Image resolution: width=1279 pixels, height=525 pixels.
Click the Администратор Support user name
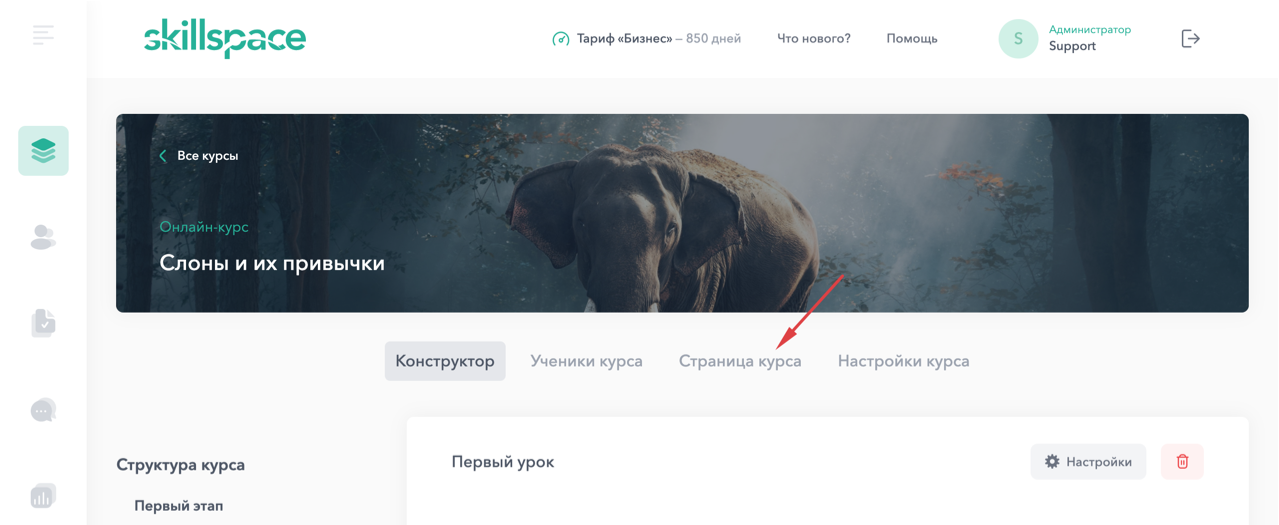1090,38
